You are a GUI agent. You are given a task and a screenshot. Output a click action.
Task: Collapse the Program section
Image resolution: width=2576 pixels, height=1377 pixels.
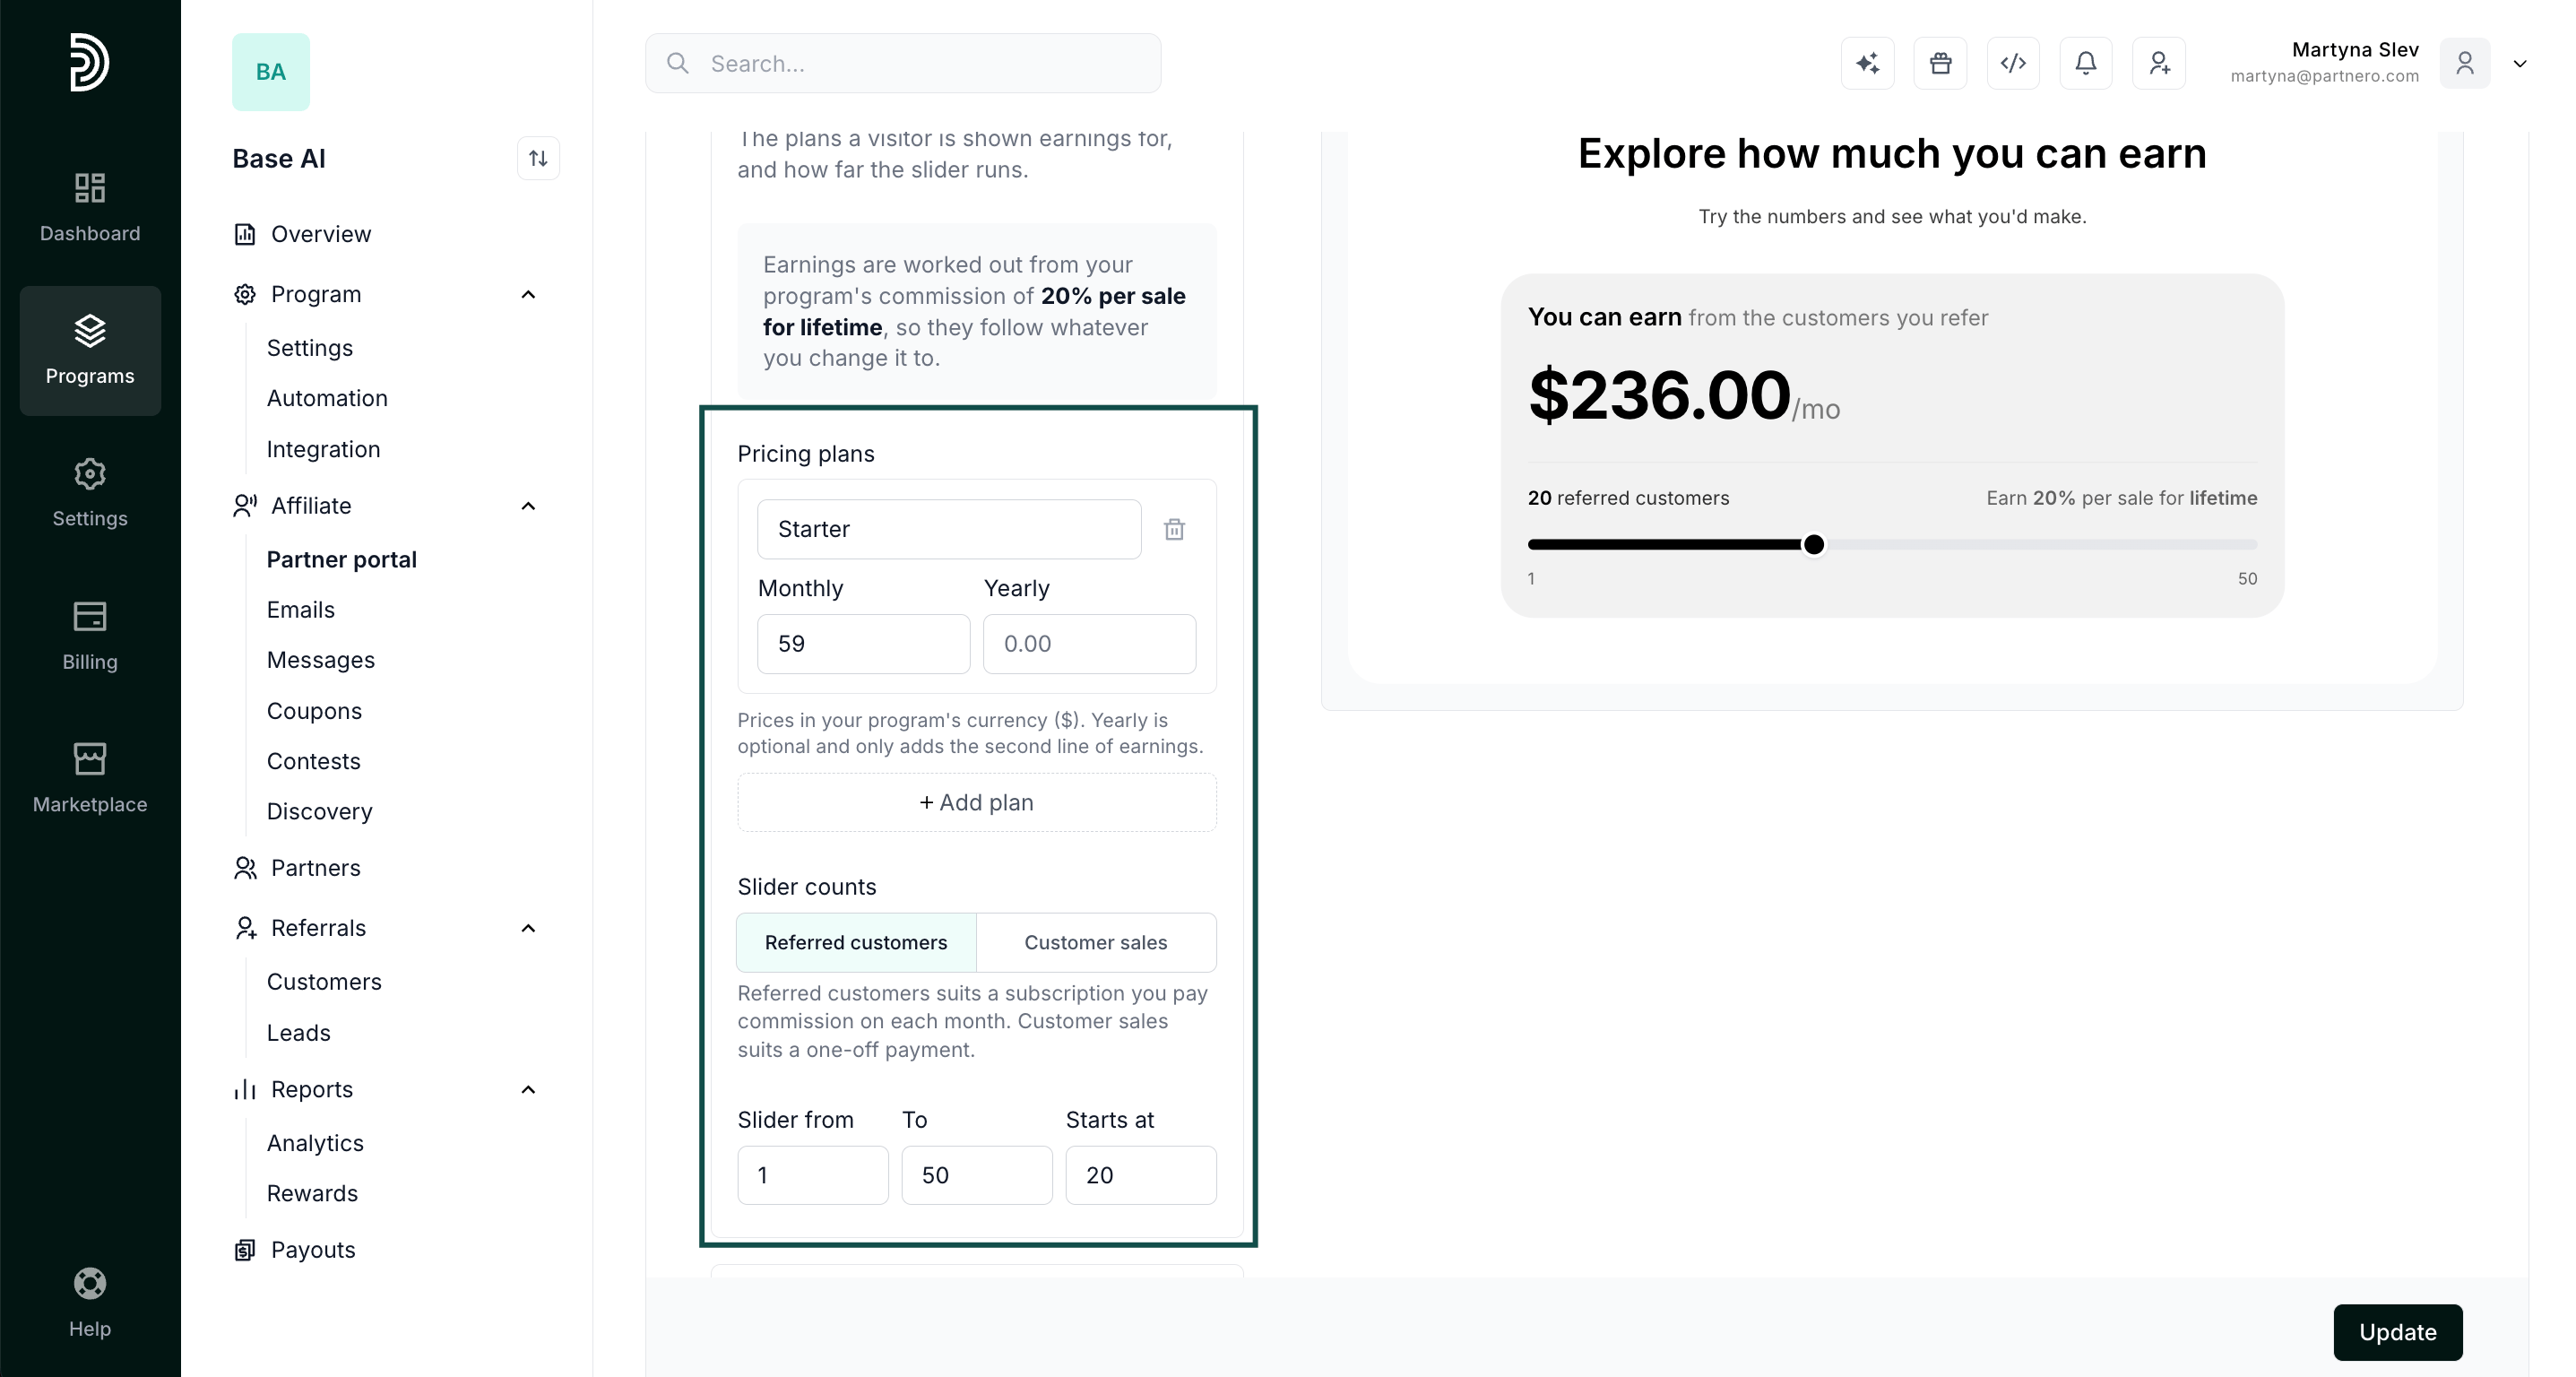coord(529,294)
